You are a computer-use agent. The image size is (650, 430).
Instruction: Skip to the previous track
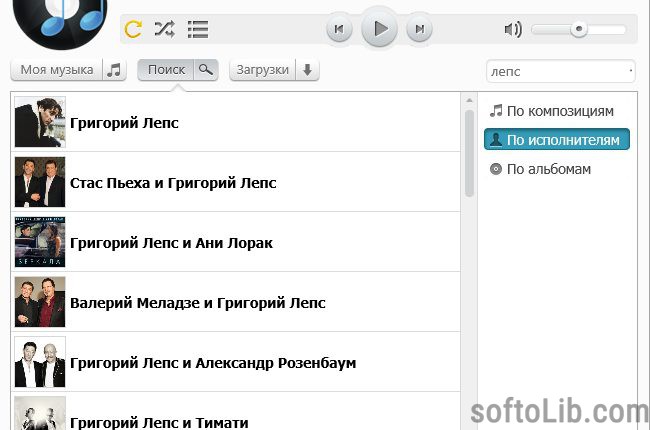coord(339,29)
